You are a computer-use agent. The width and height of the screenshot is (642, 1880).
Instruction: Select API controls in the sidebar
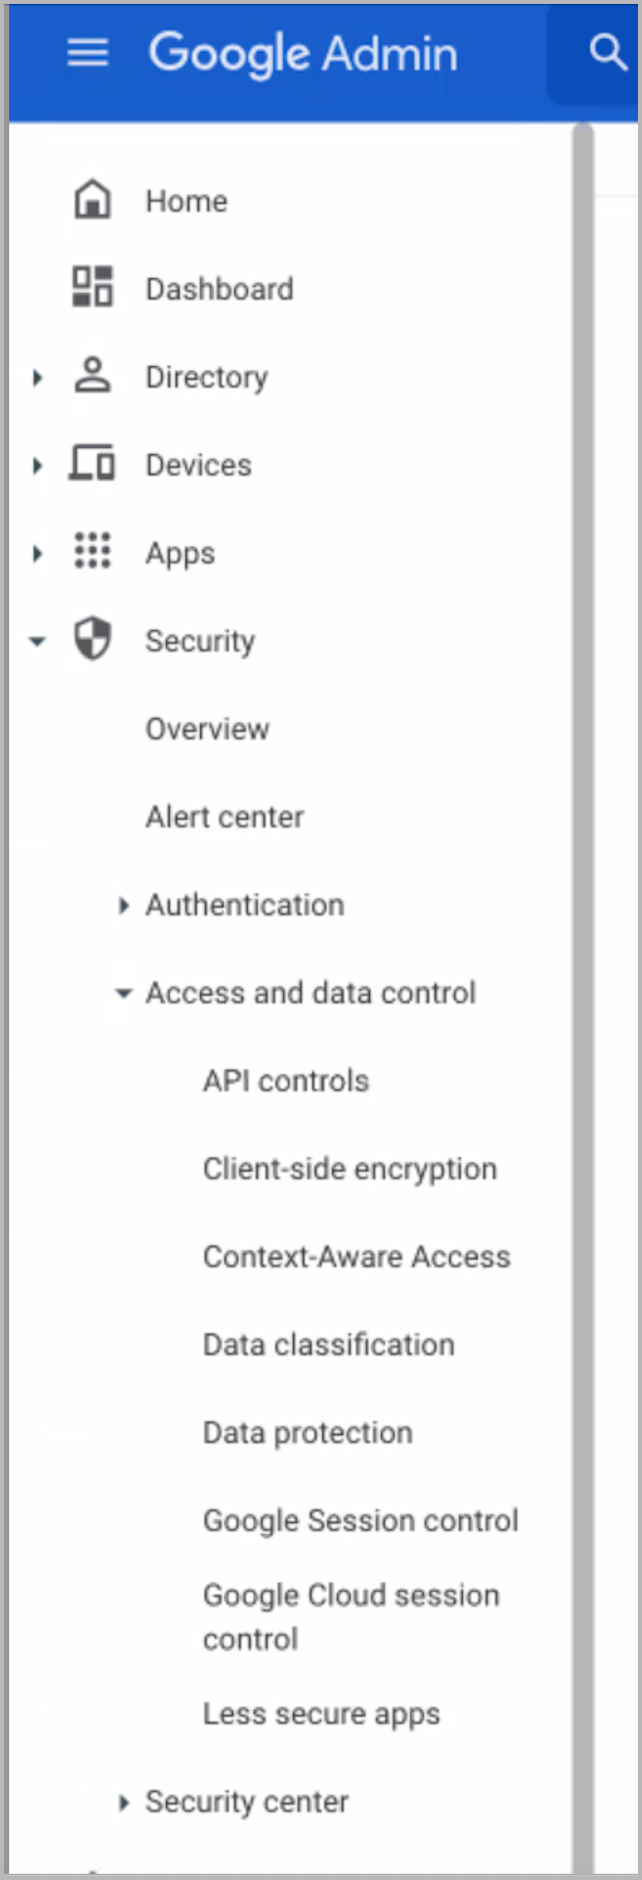[286, 1081]
